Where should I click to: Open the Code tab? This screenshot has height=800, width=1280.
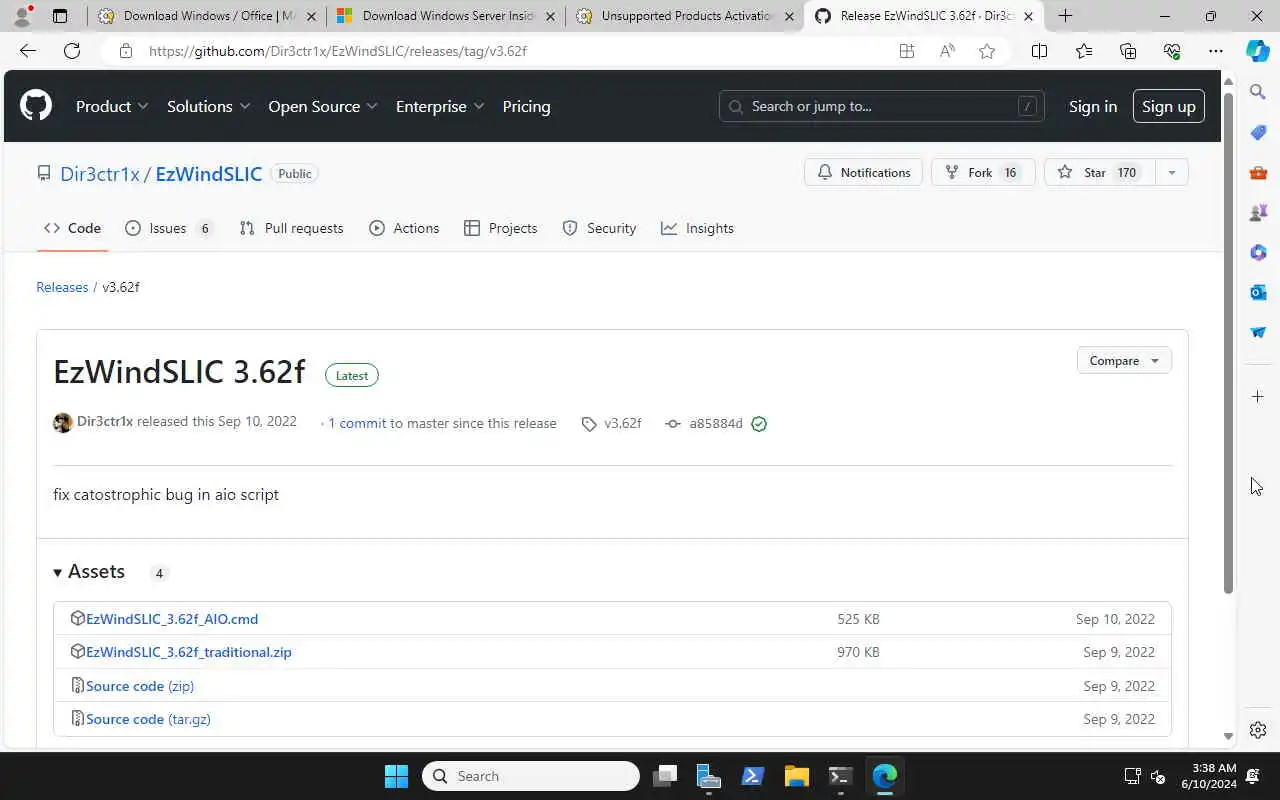[x=72, y=228]
